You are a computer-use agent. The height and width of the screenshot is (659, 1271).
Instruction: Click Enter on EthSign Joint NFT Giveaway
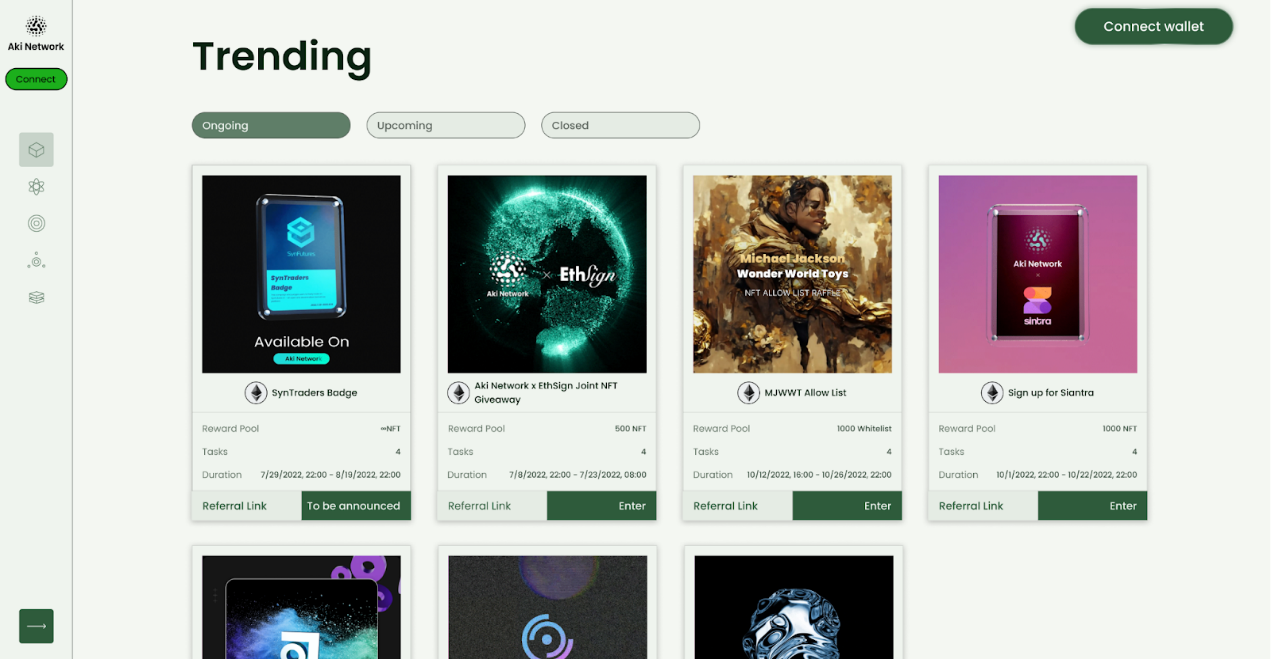pyautogui.click(x=602, y=506)
